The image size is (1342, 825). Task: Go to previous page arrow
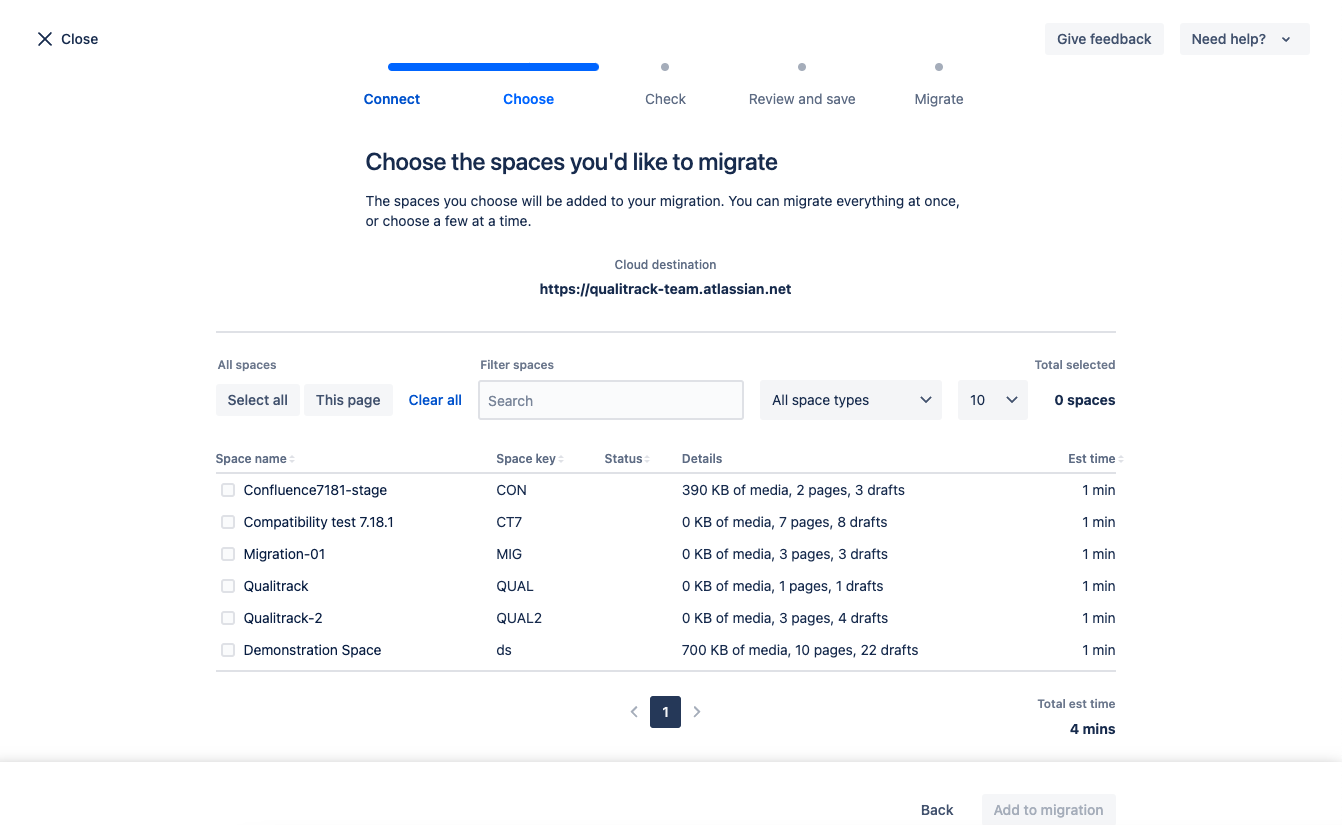click(634, 712)
